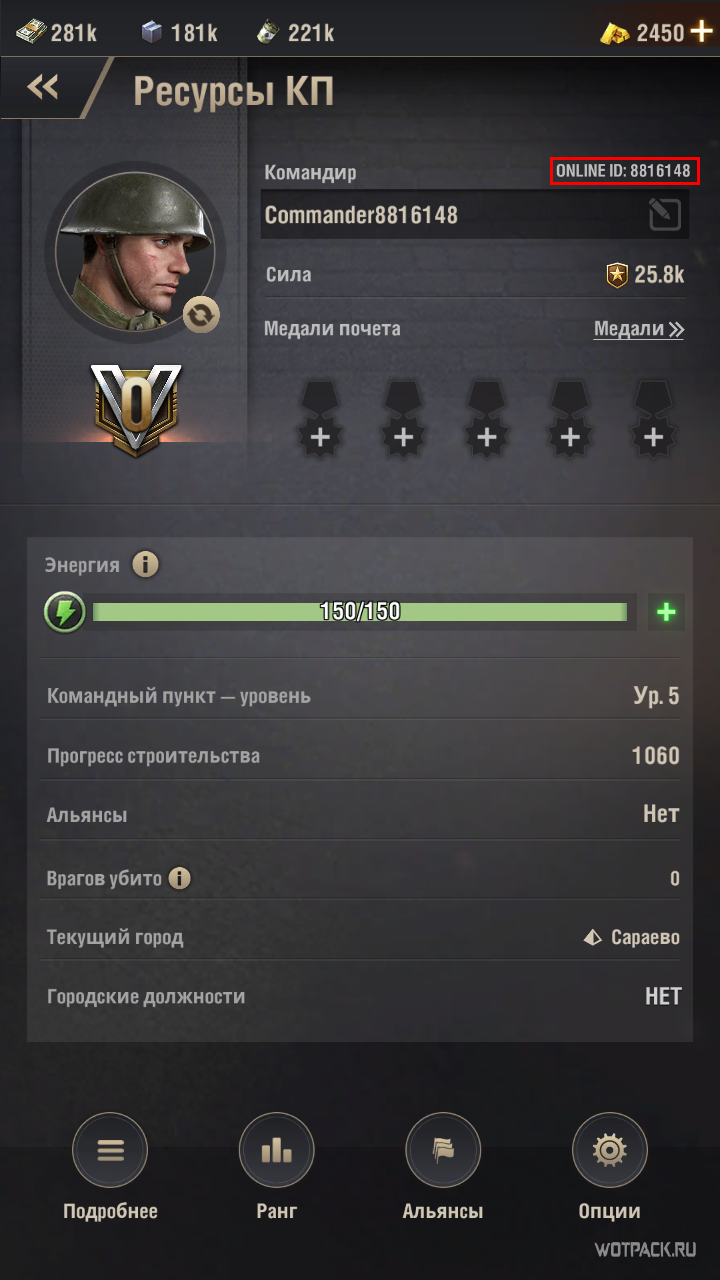
Task: Open the Подробнее menu button
Action: point(110,1151)
